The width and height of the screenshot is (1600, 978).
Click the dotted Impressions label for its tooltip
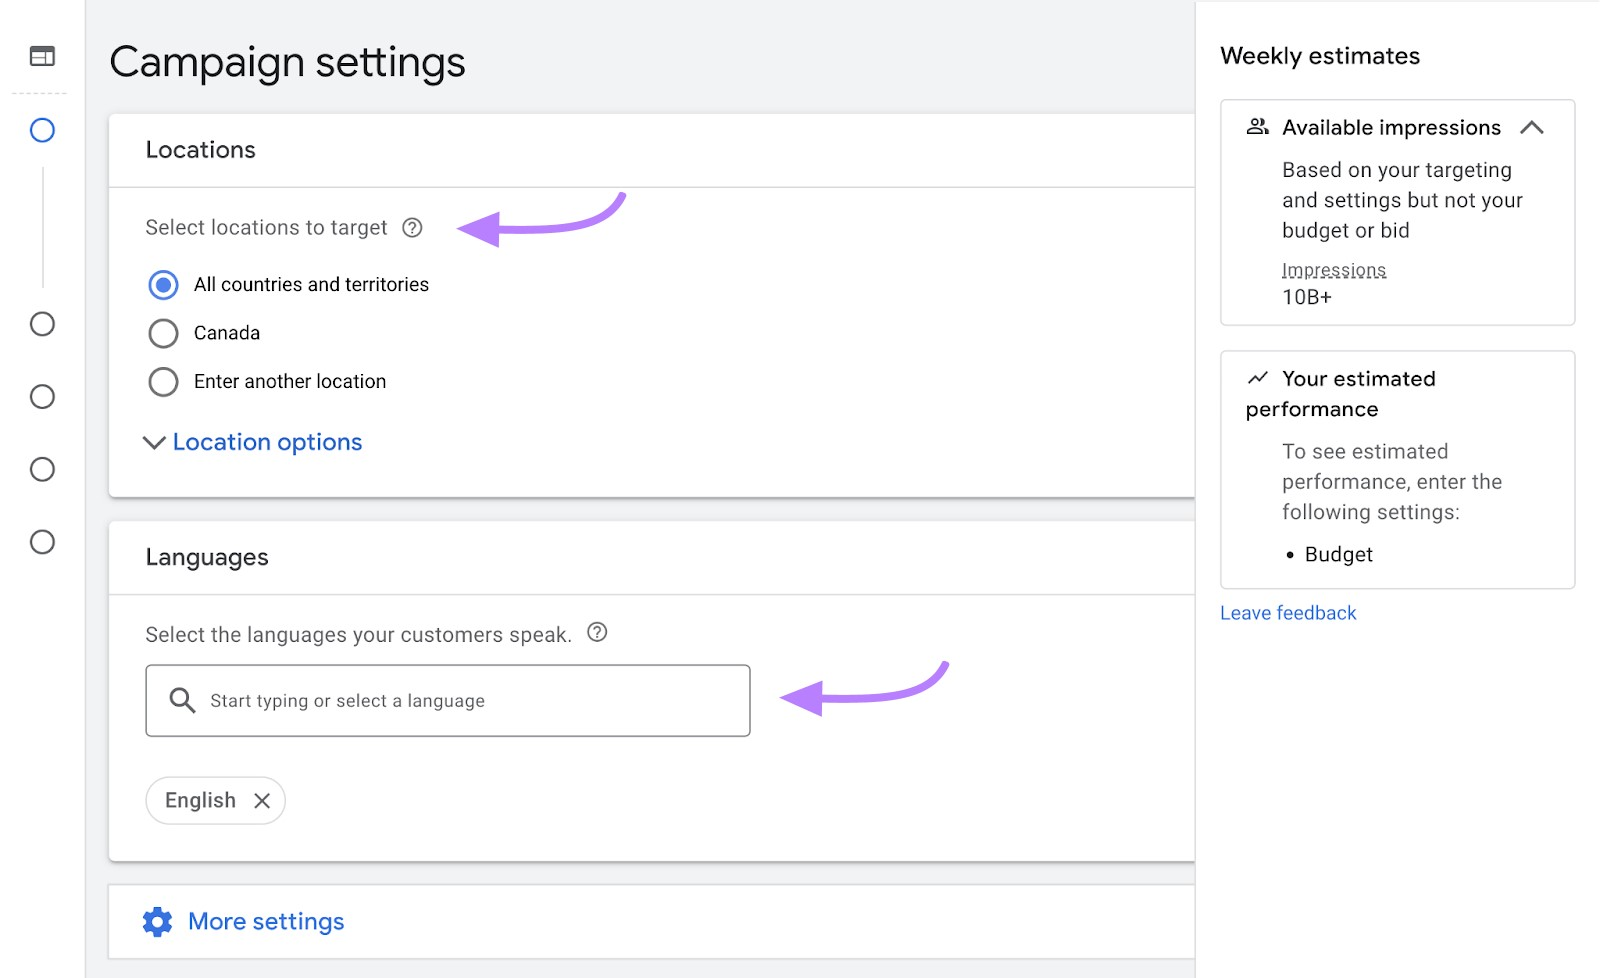(1333, 270)
